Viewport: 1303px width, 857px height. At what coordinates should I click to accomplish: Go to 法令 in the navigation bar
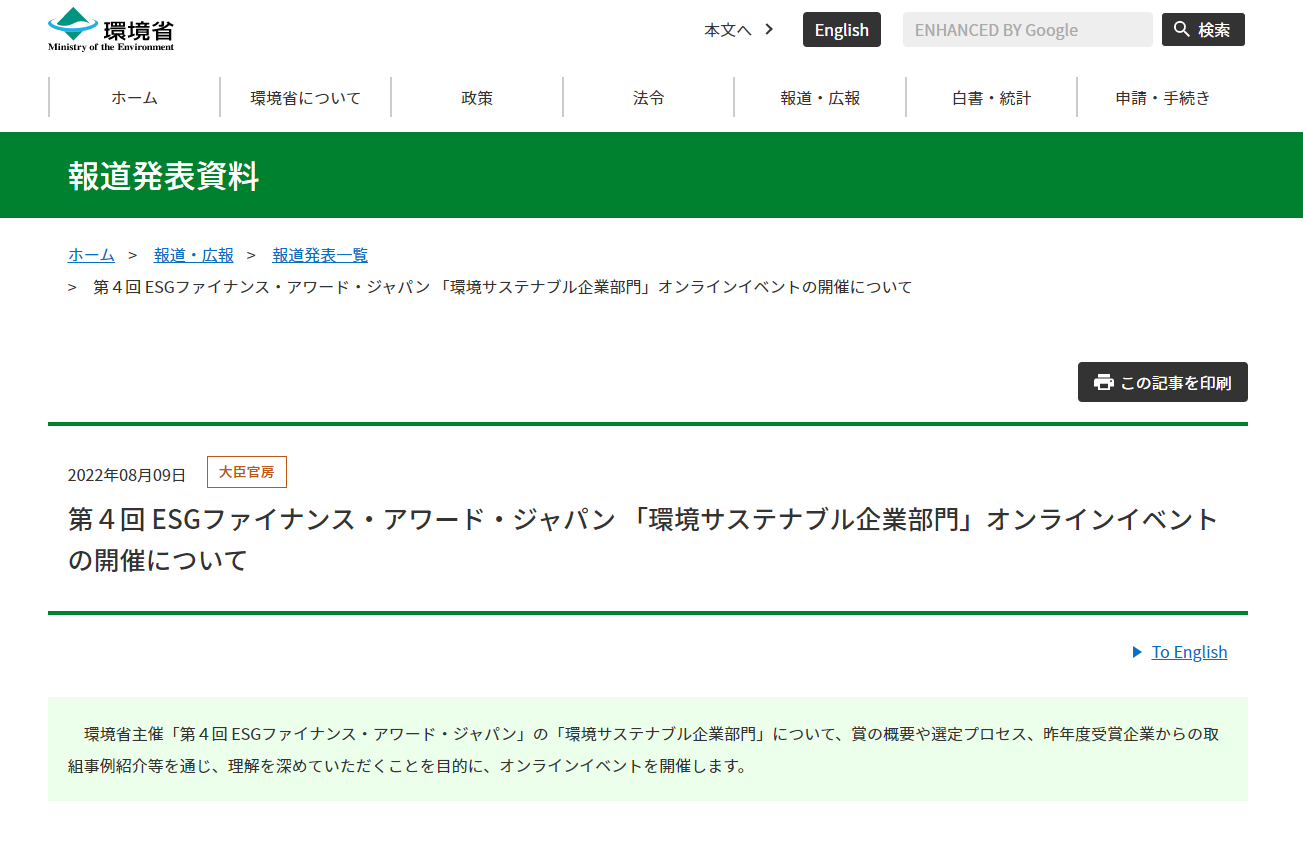coord(649,98)
